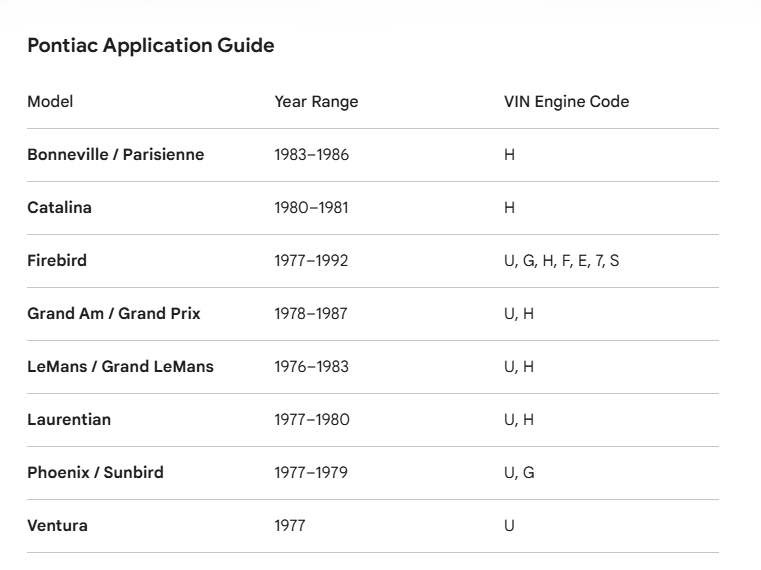Select the Model column header
The height and width of the screenshot is (570, 761).
(50, 101)
